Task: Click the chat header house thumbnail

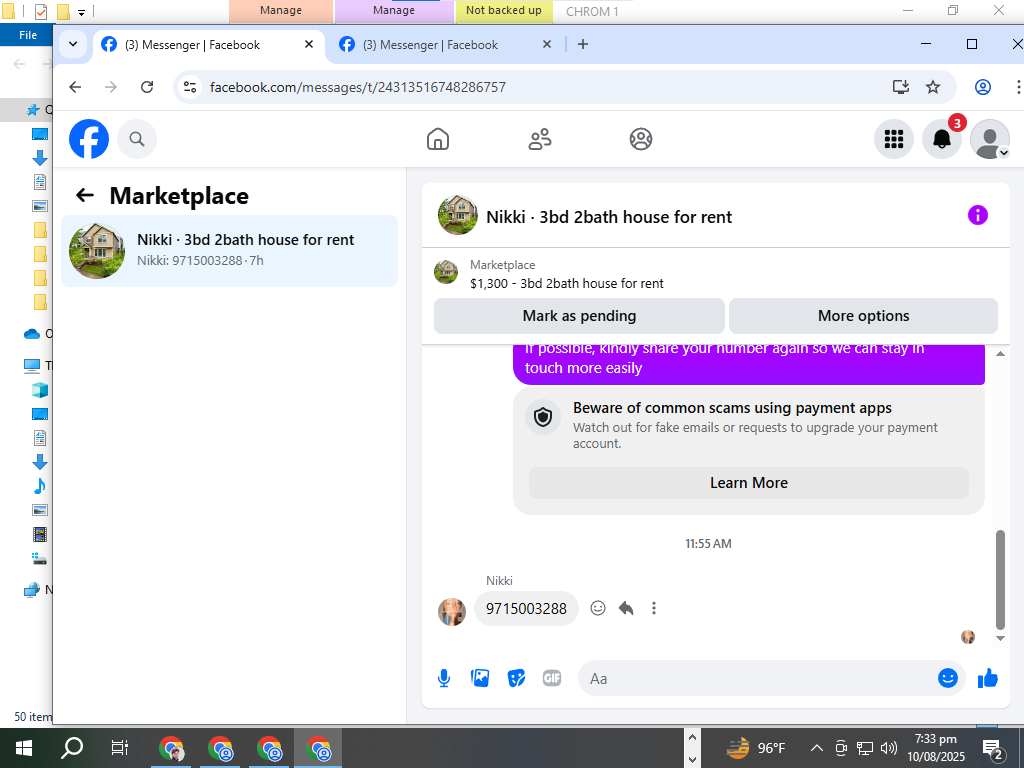Action: pyautogui.click(x=457, y=215)
